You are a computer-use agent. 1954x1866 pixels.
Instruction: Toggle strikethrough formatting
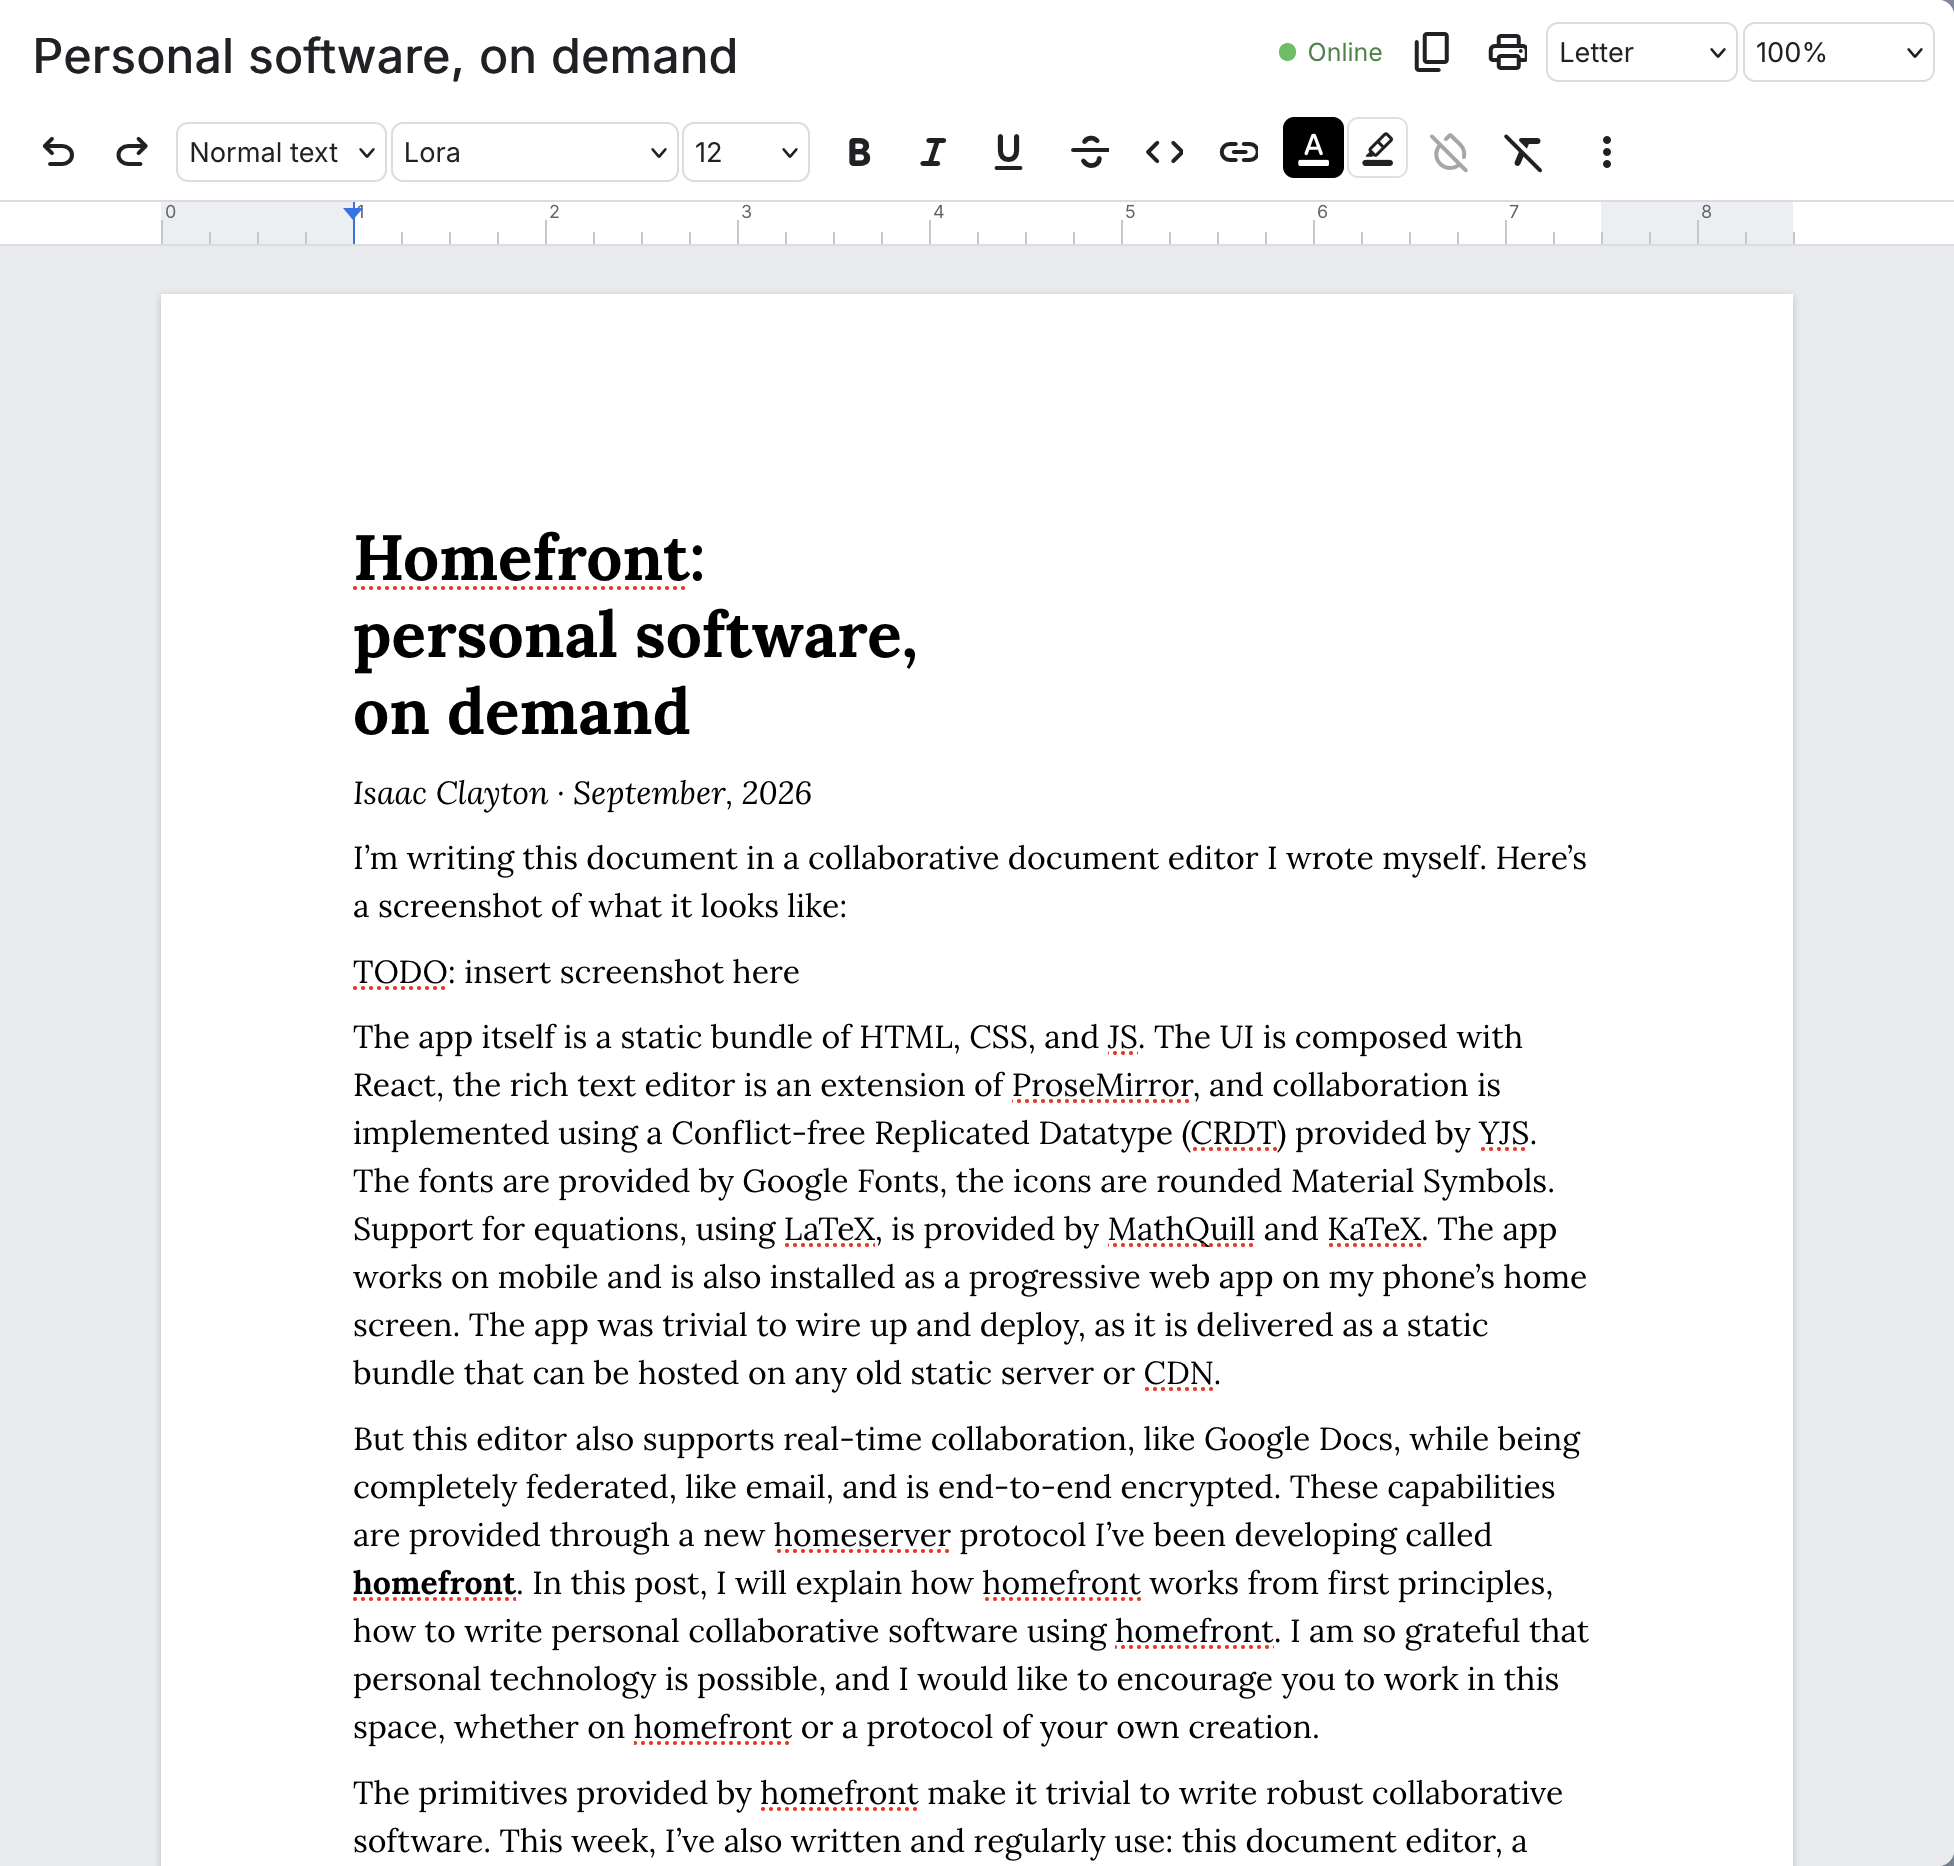(x=1089, y=152)
